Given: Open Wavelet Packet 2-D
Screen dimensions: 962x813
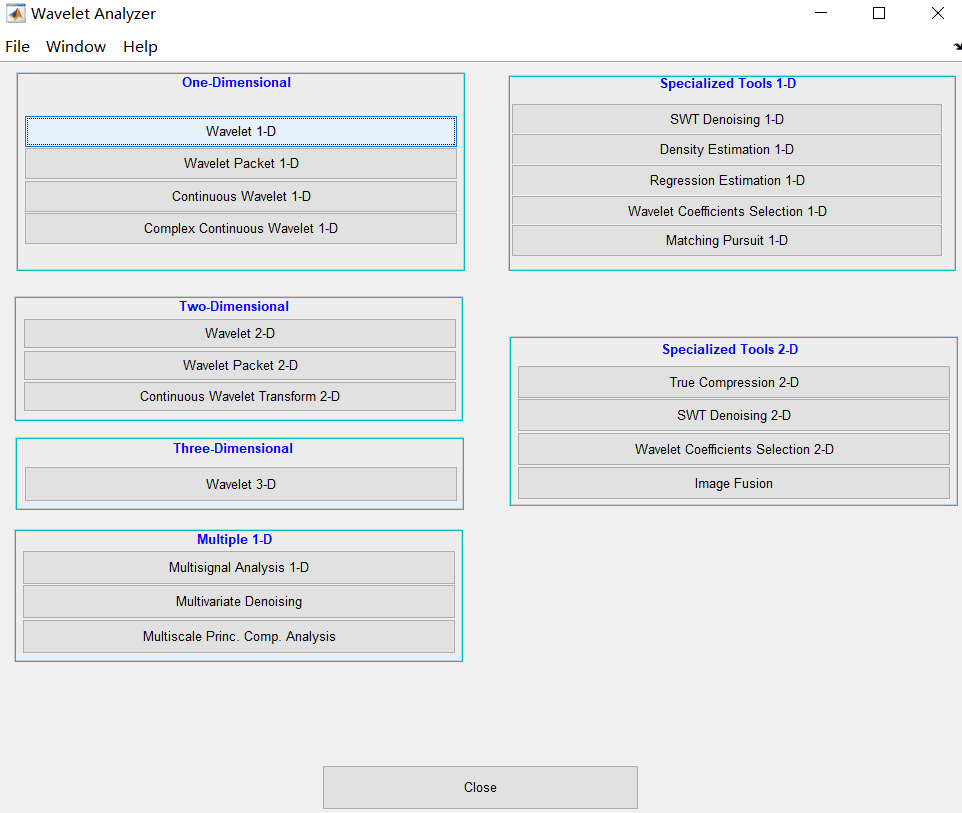Looking at the screenshot, I should tap(240, 365).
